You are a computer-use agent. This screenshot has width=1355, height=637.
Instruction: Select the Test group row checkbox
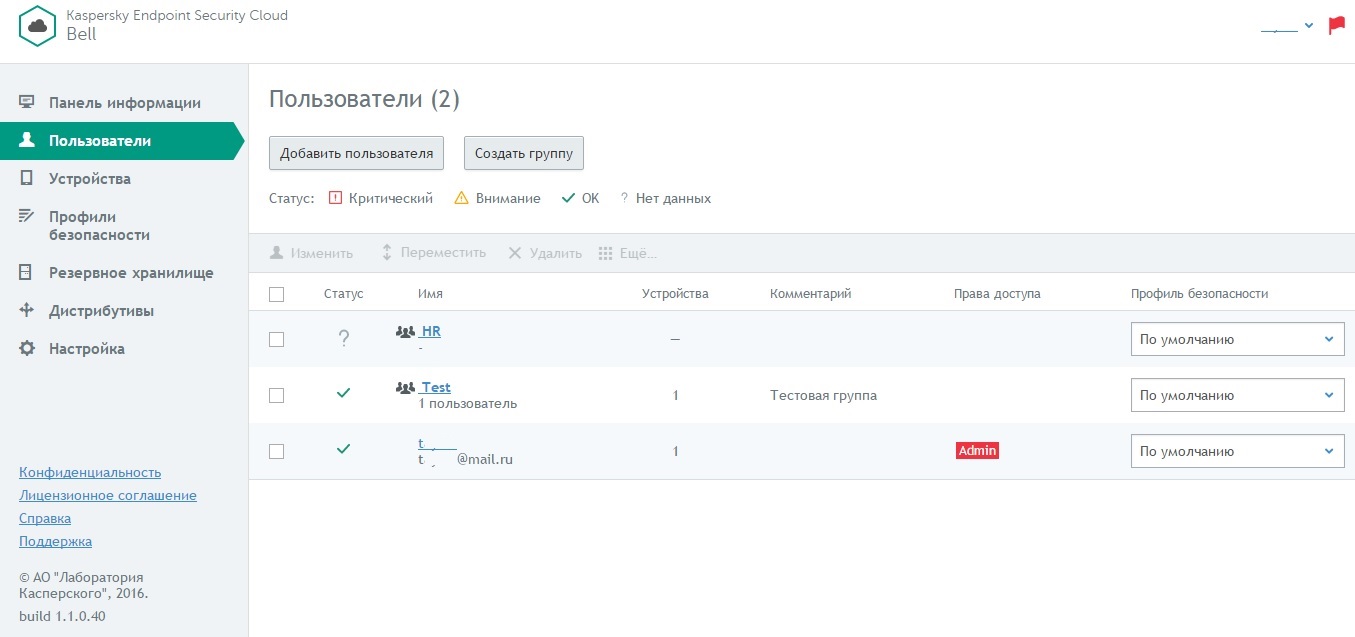point(277,395)
